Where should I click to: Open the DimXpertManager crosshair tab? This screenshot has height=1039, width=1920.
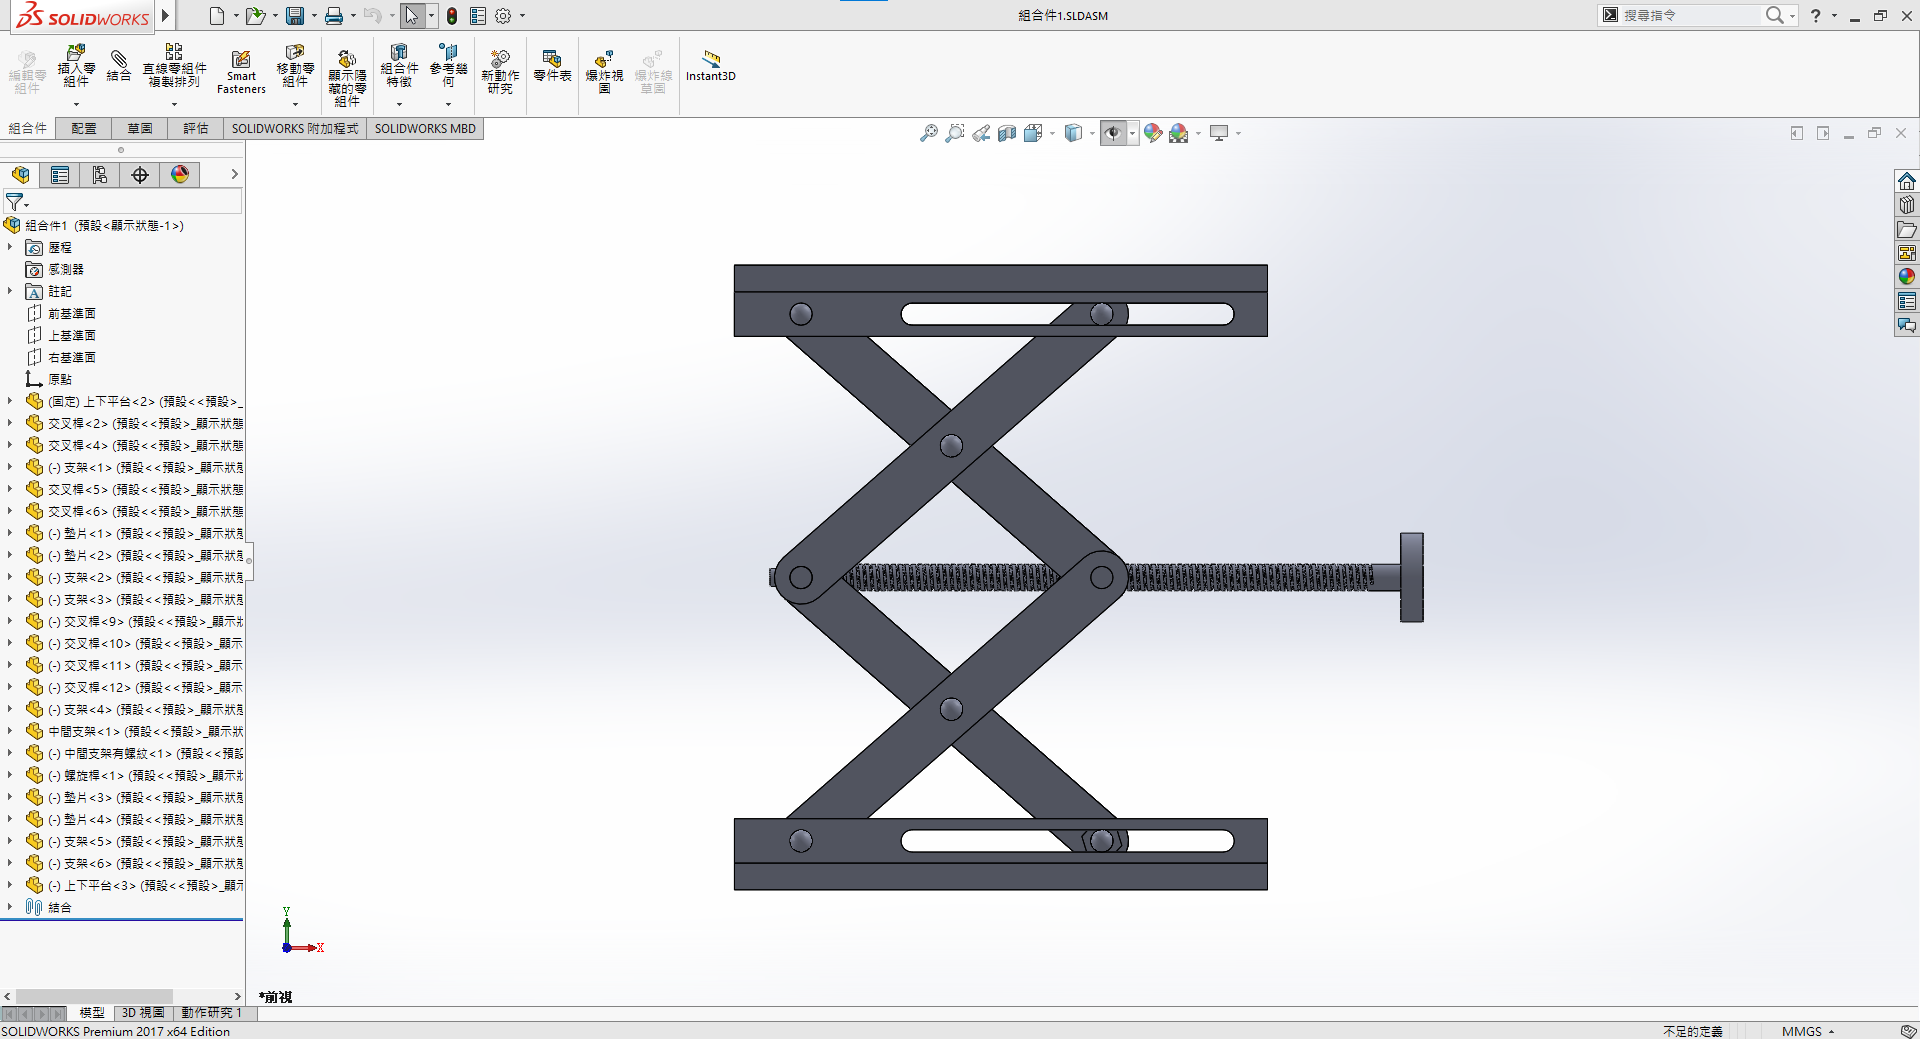point(140,175)
